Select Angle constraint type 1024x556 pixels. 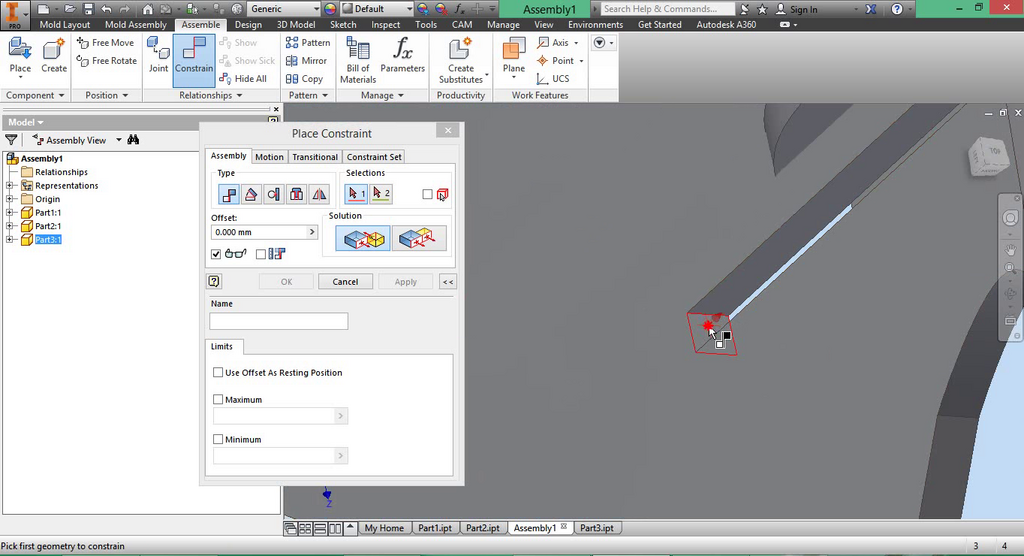pos(251,194)
